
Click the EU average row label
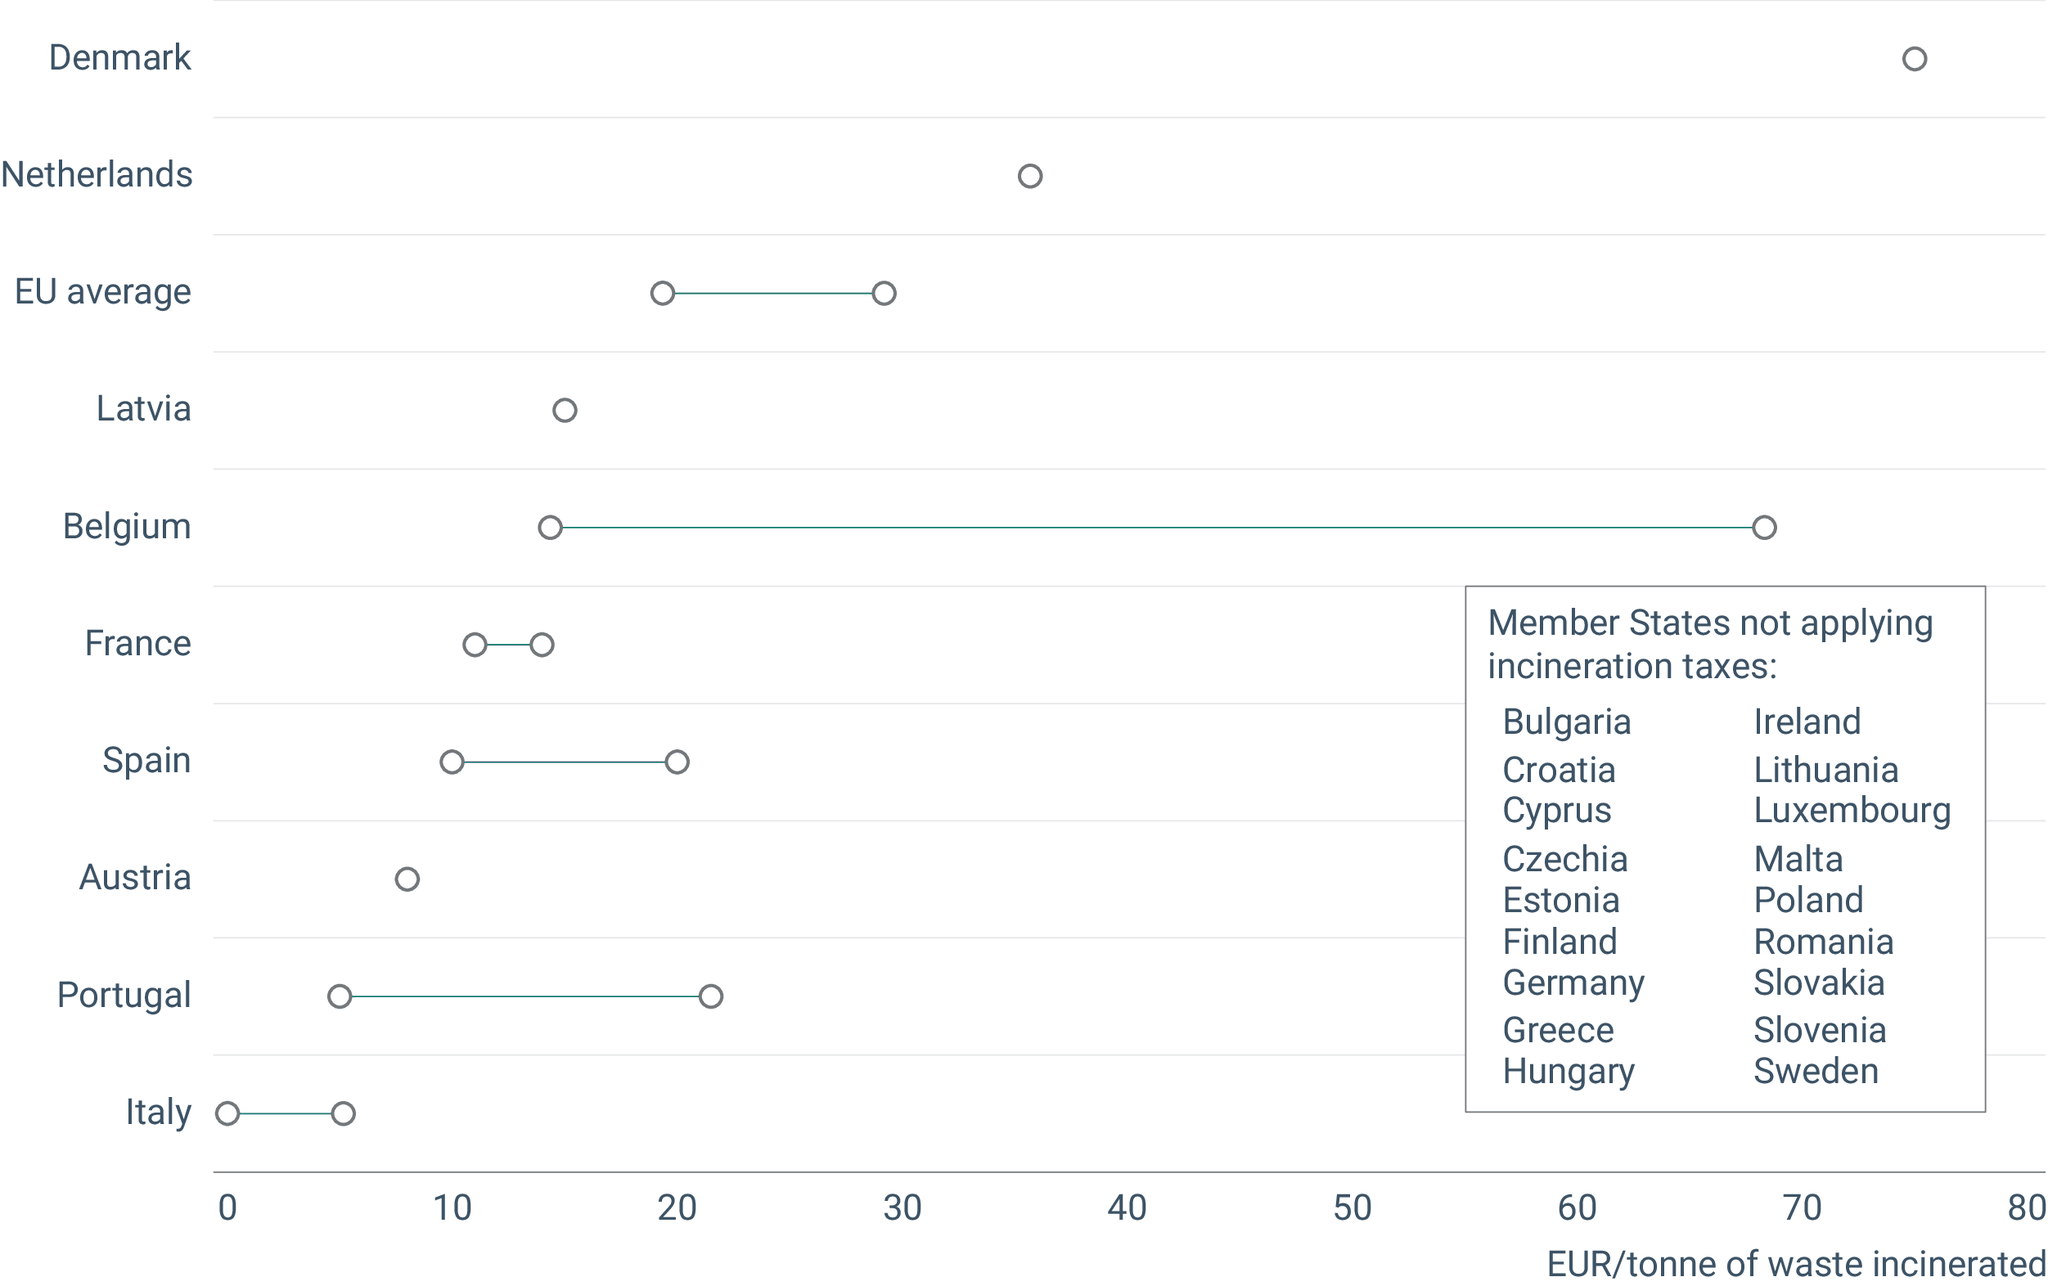coord(103,292)
